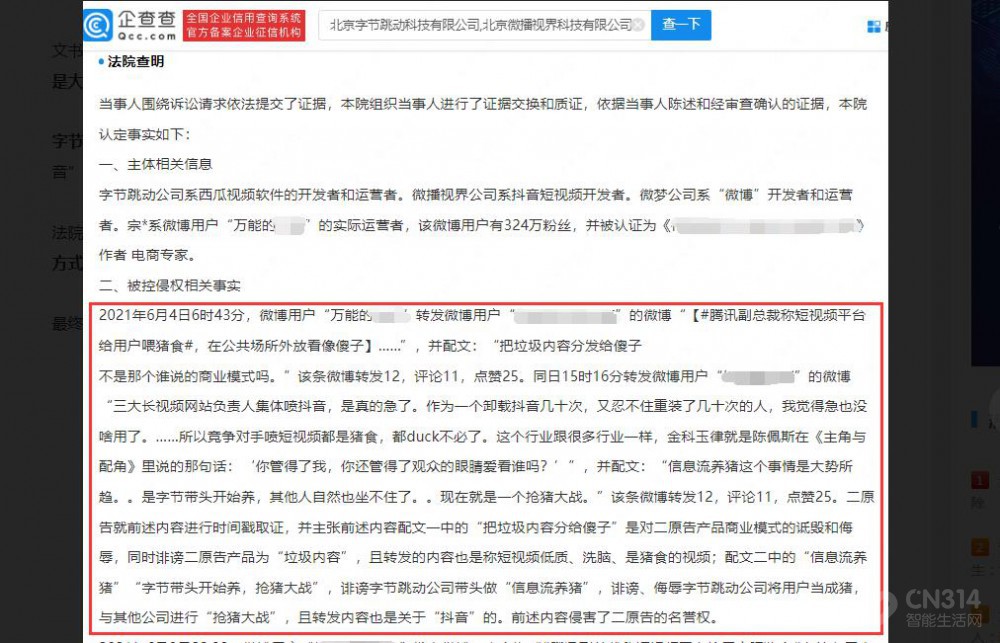Image resolution: width=1000 pixels, height=643 pixels.
Task: Click the line beginning 给用户喂猪食#
Action: 370,346
